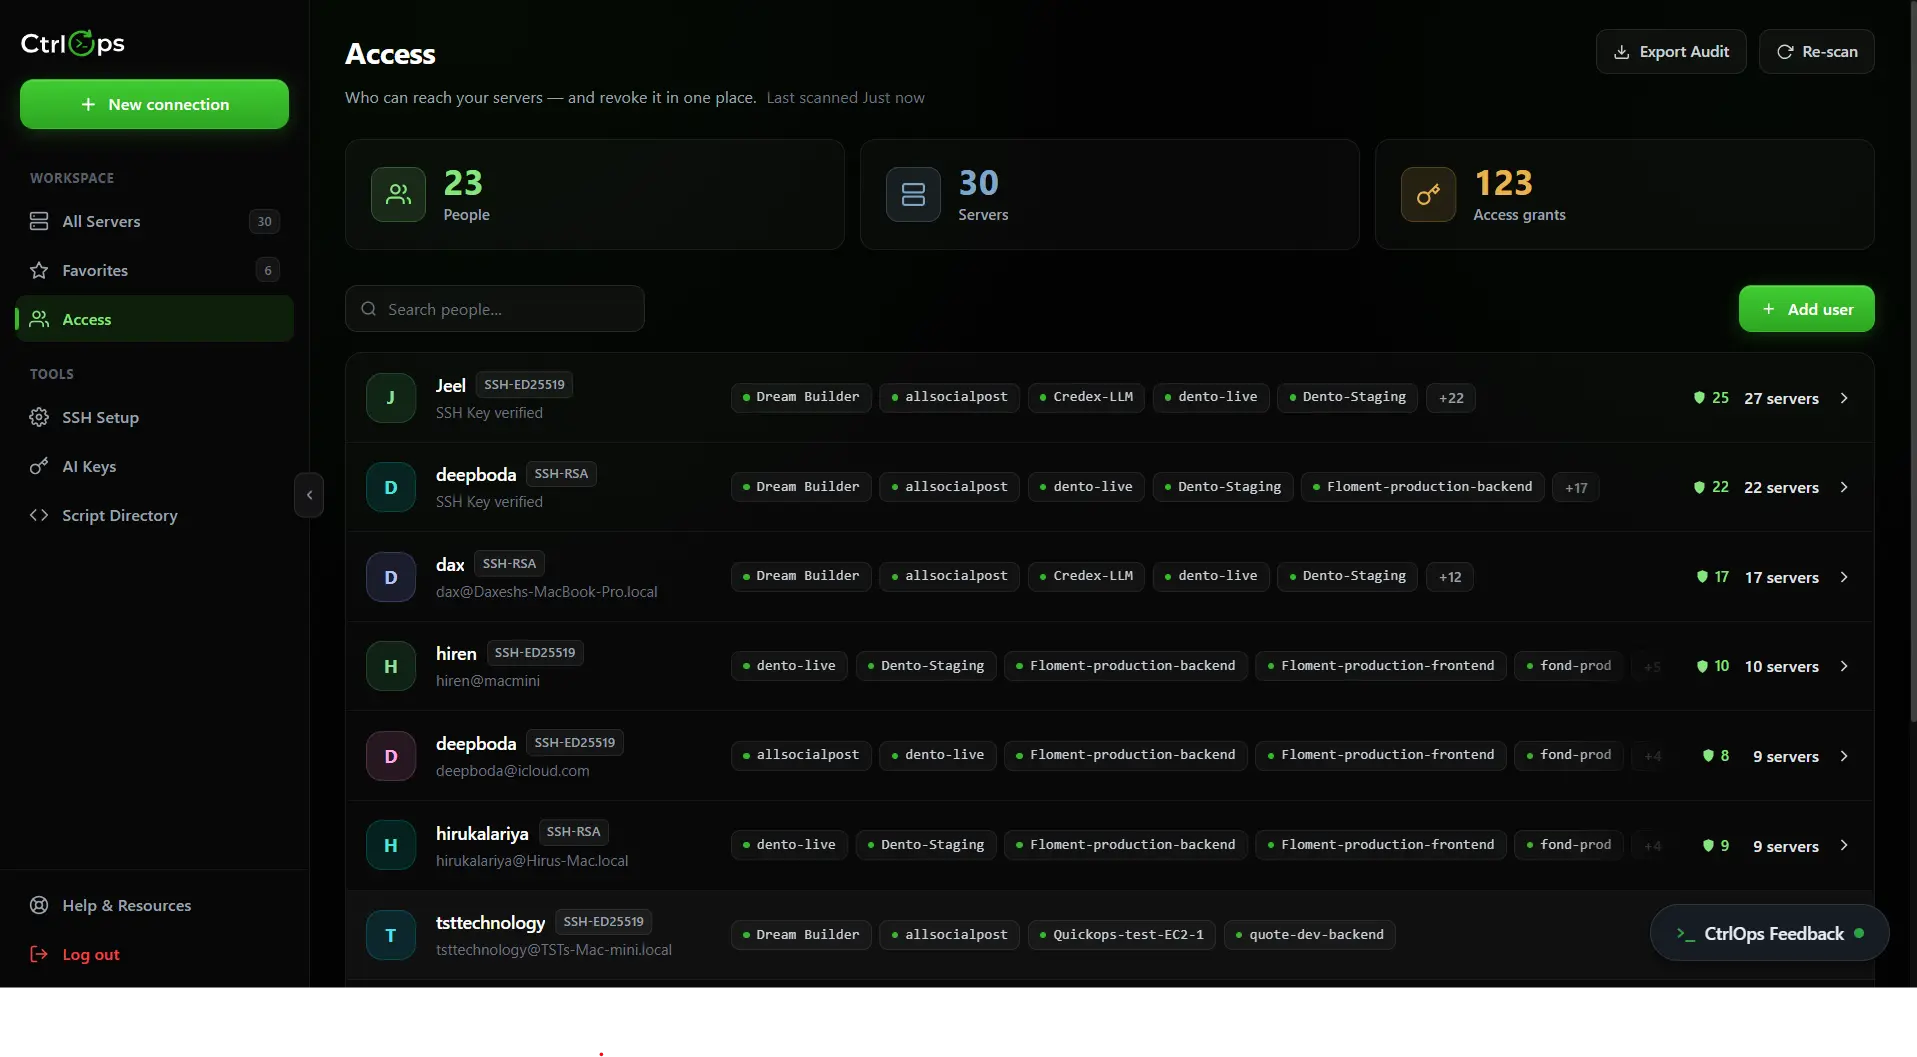Click the '23' people number
The width and height of the screenshot is (1917, 1057).
click(x=463, y=183)
